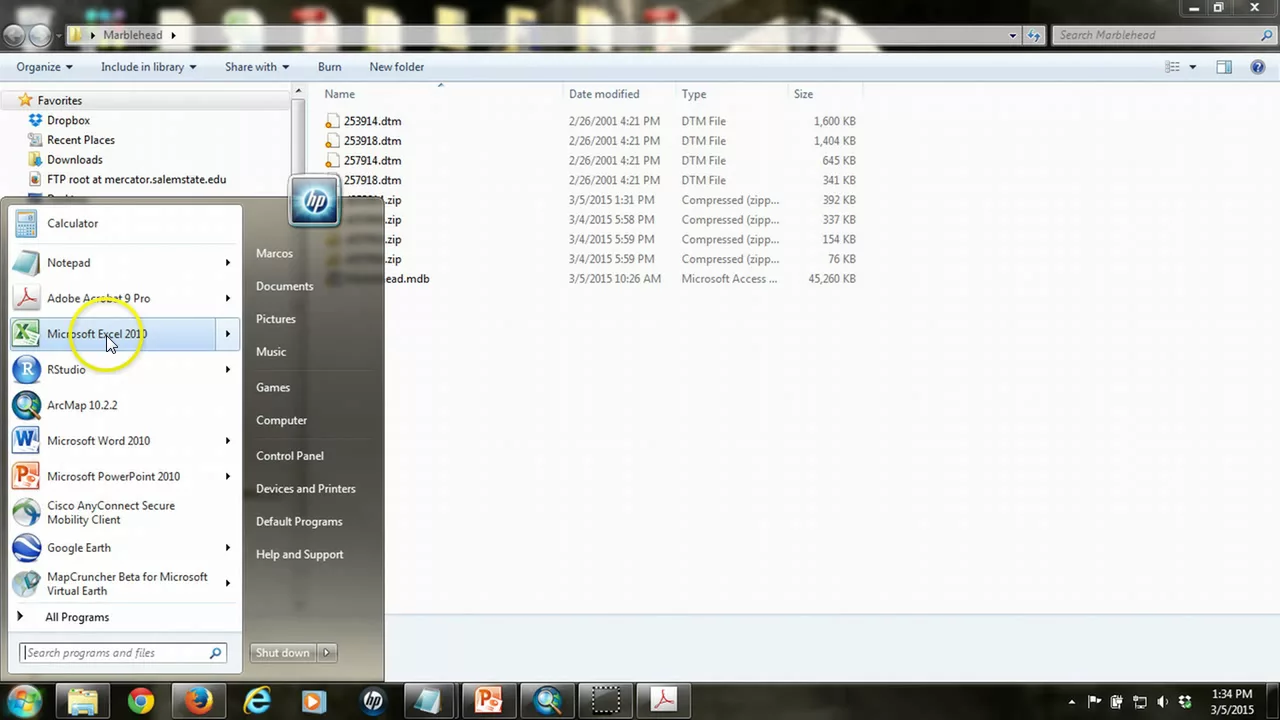Image resolution: width=1280 pixels, height=720 pixels.
Task: Open Recent Places in the sidebar
Action: tap(81, 140)
